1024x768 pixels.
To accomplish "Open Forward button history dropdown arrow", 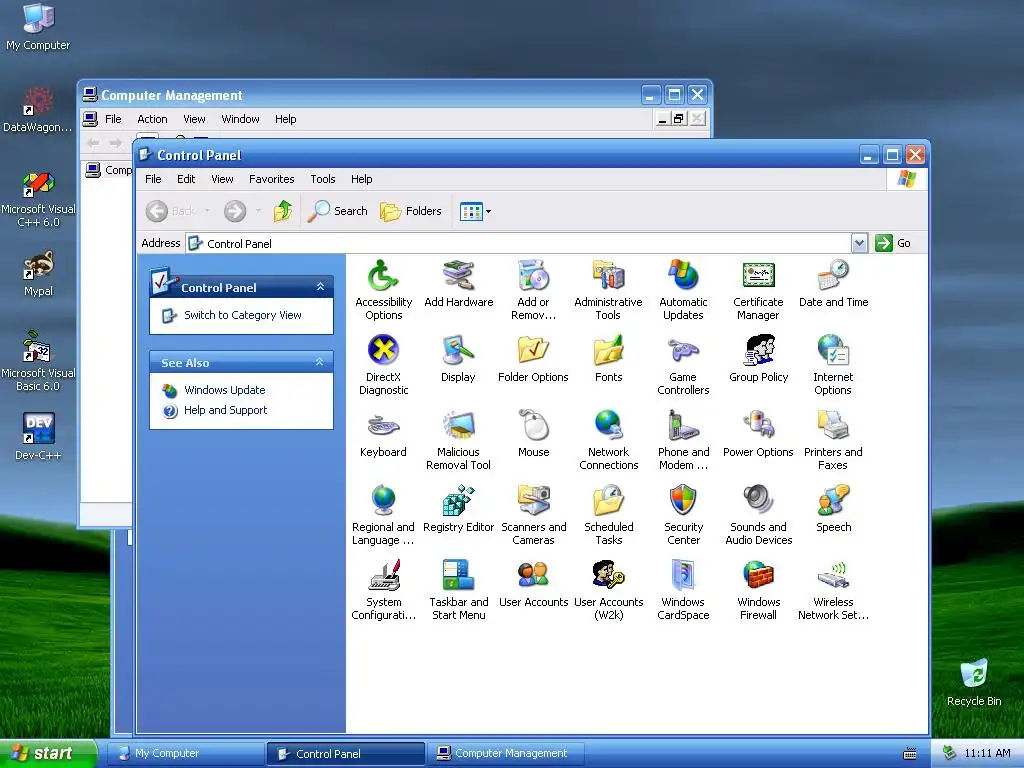I will click(258, 211).
